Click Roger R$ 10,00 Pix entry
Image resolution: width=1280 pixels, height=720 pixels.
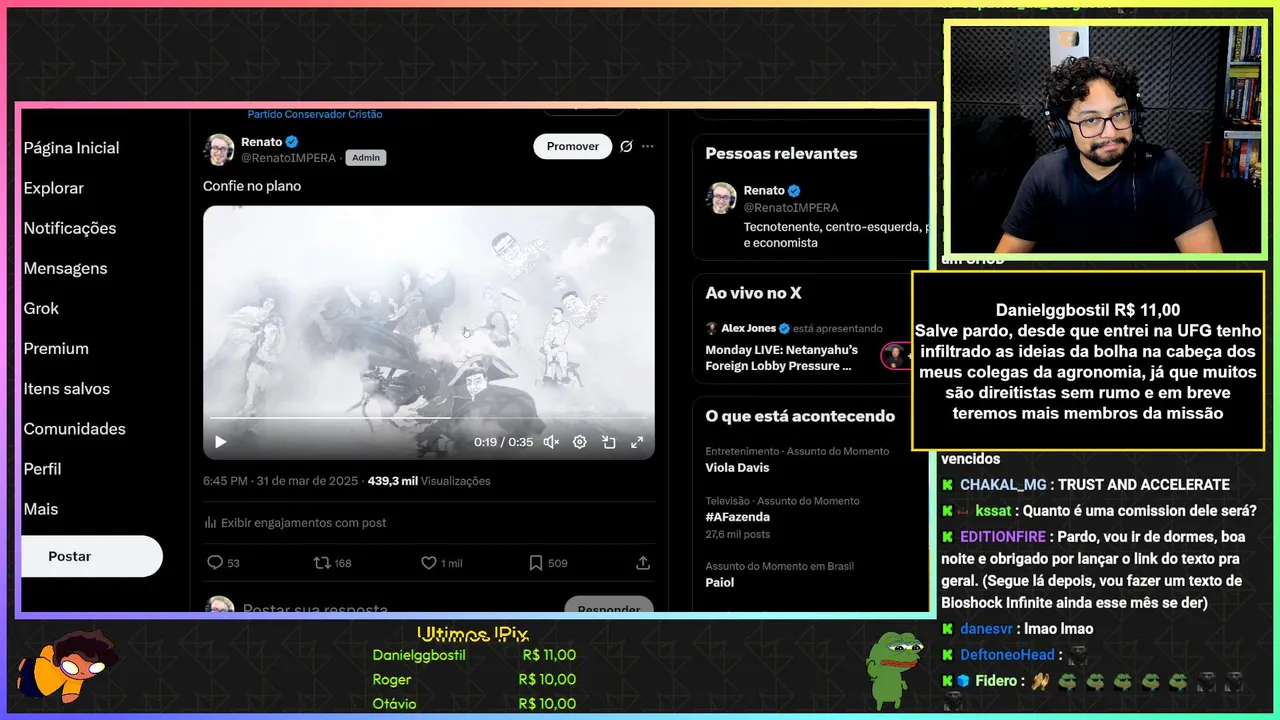474,680
